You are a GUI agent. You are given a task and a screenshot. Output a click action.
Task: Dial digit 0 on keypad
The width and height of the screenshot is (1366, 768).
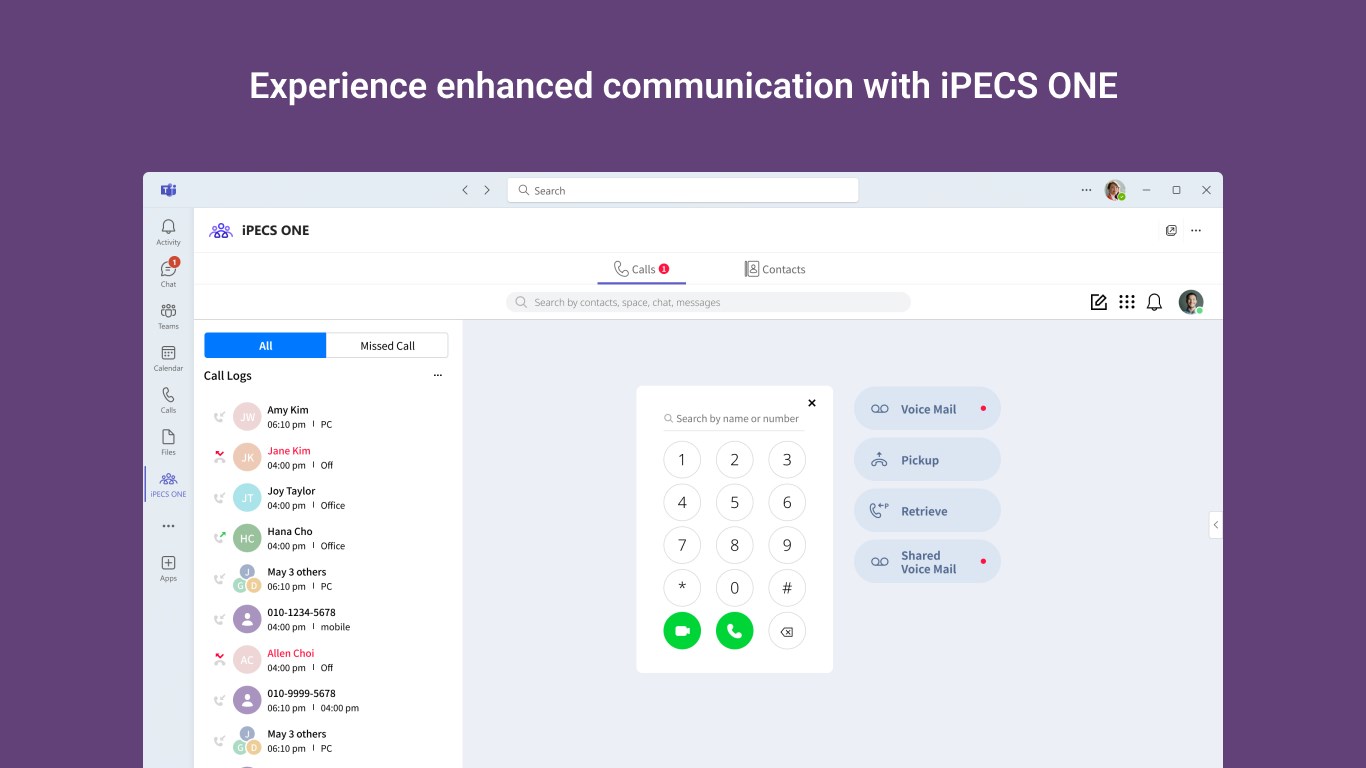[734, 588]
